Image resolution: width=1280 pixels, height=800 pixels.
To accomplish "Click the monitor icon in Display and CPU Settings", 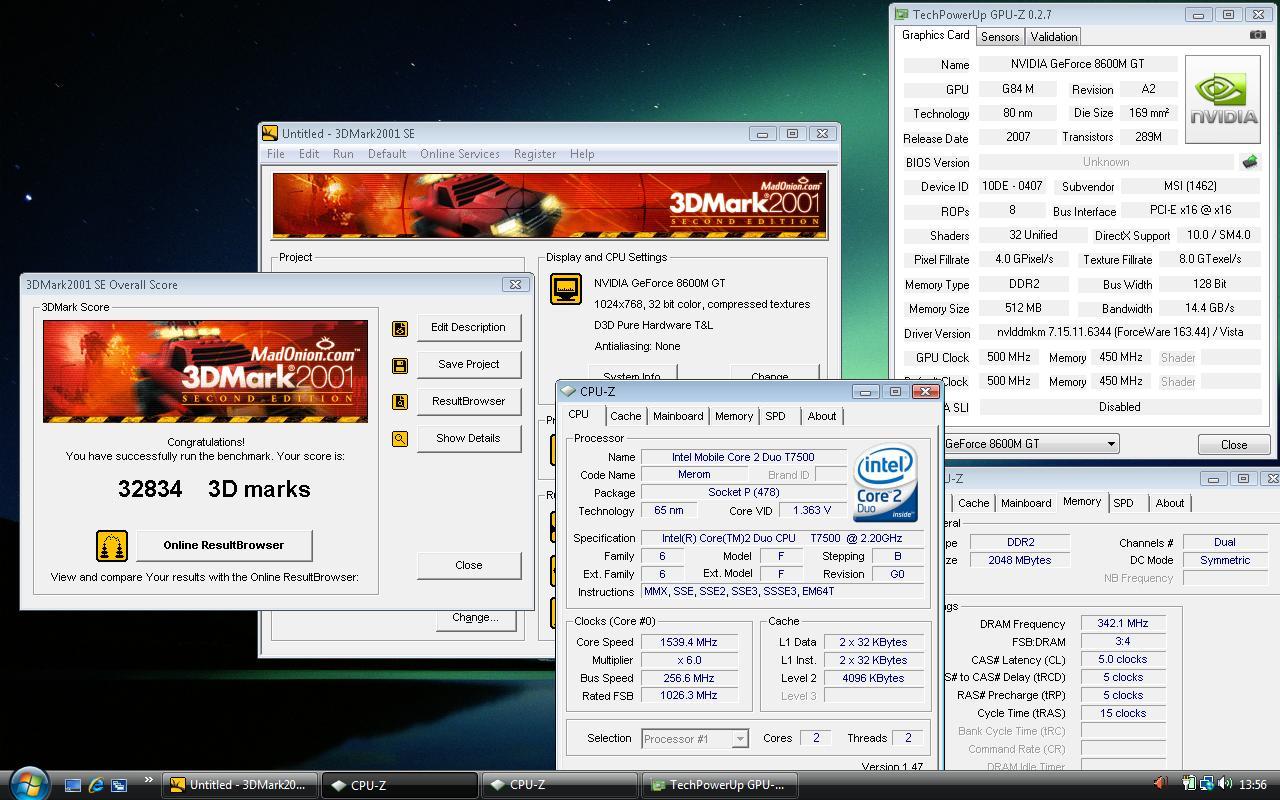I will [x=566, y=290].
